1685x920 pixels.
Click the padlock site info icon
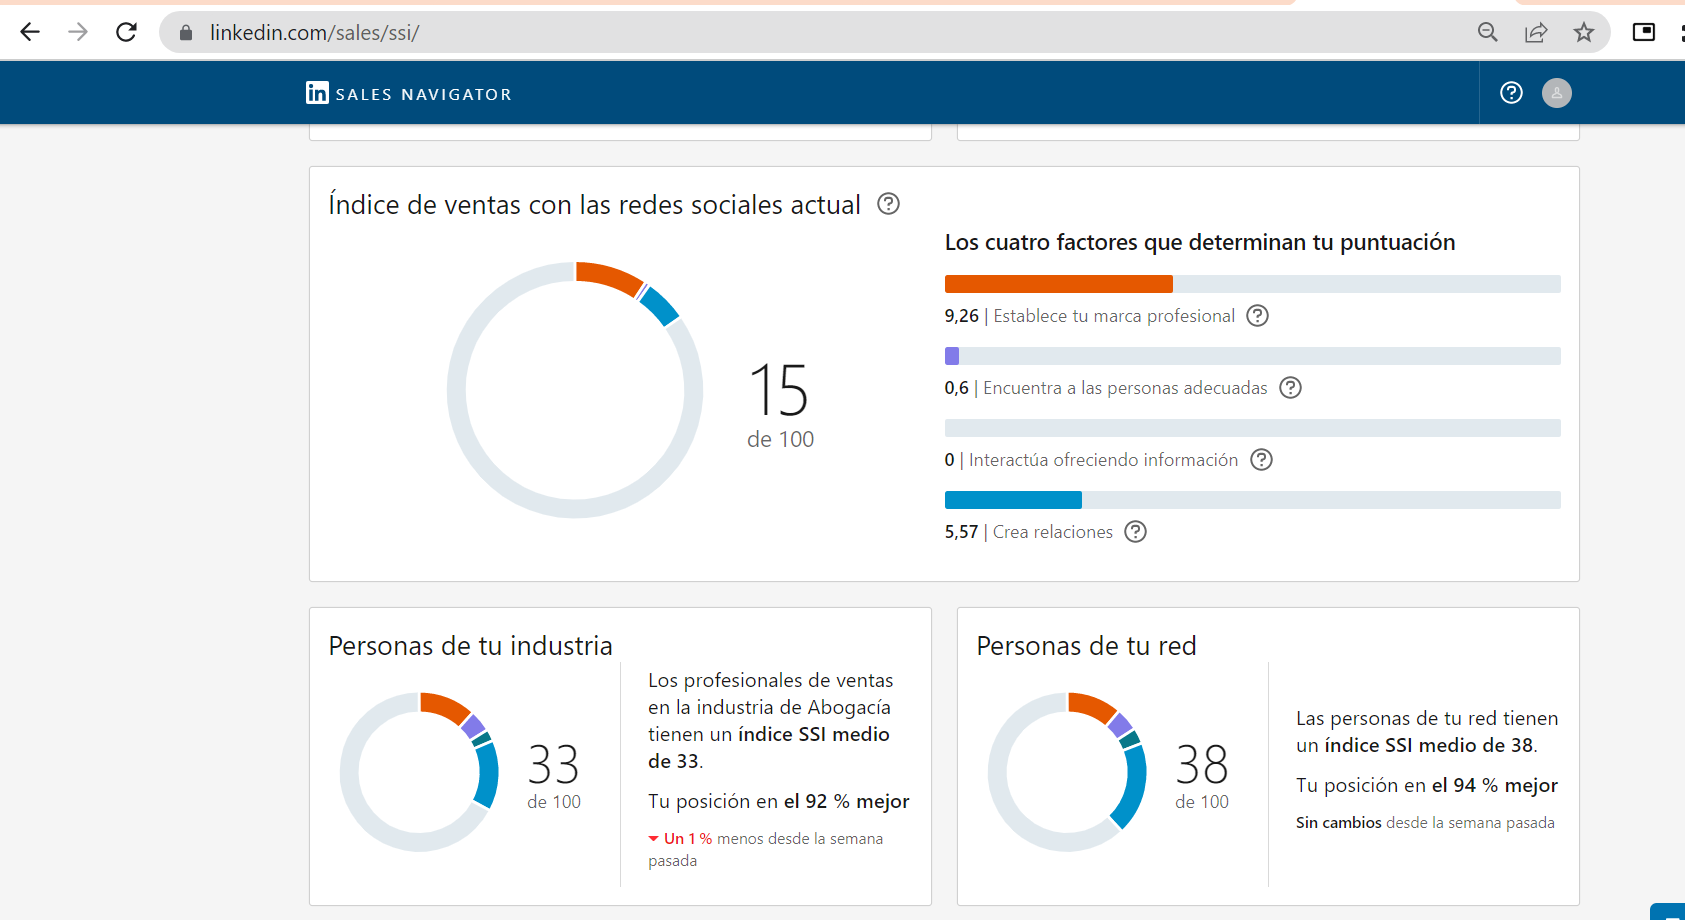click(186, 33)
